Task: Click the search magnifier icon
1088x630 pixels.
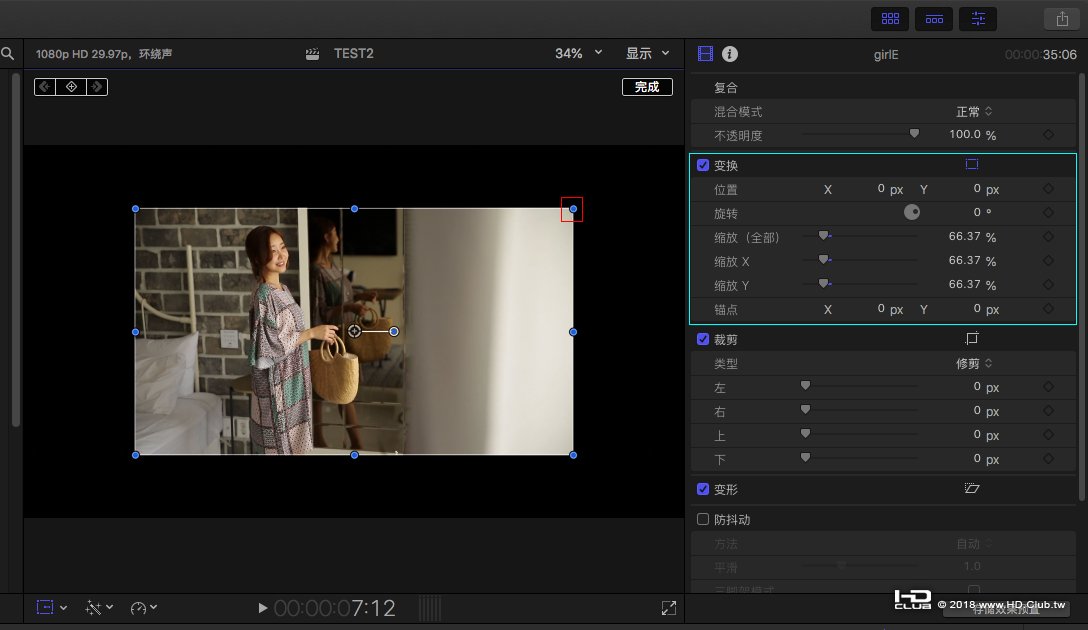Action: (x=7, y=54)
